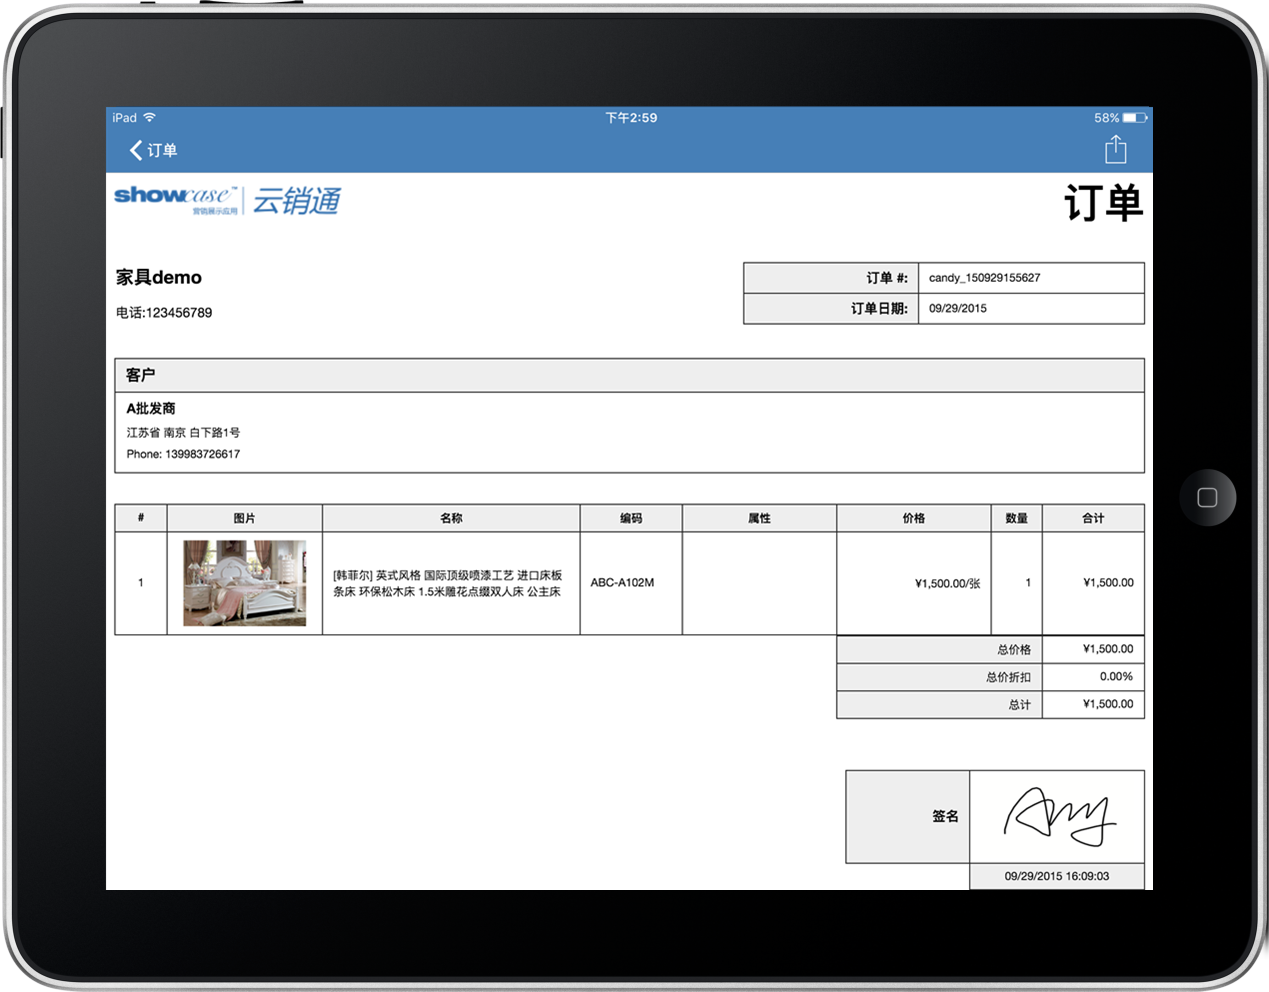The width and height of the screenshot is (1269, 992).
Task: Tap the 签名 label cell
Action: click(908, 817)
